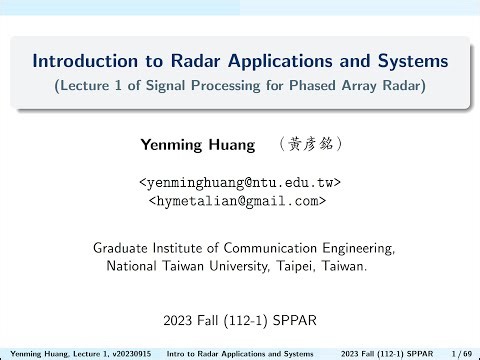The image size is (480, 360).
Task: Click the title 'Introduction to Radar Applications and Systems'
Action: pyautogui.click(x=240, y=62)
